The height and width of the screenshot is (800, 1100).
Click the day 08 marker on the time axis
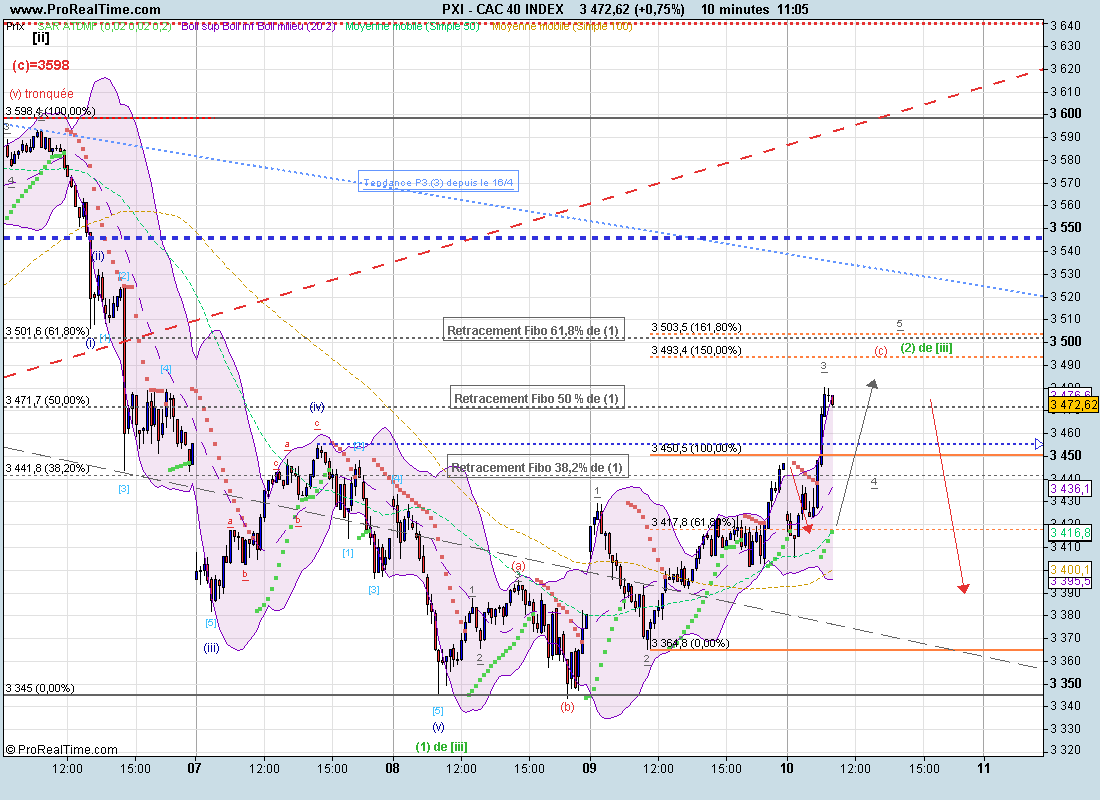click(x=392, y=767)
